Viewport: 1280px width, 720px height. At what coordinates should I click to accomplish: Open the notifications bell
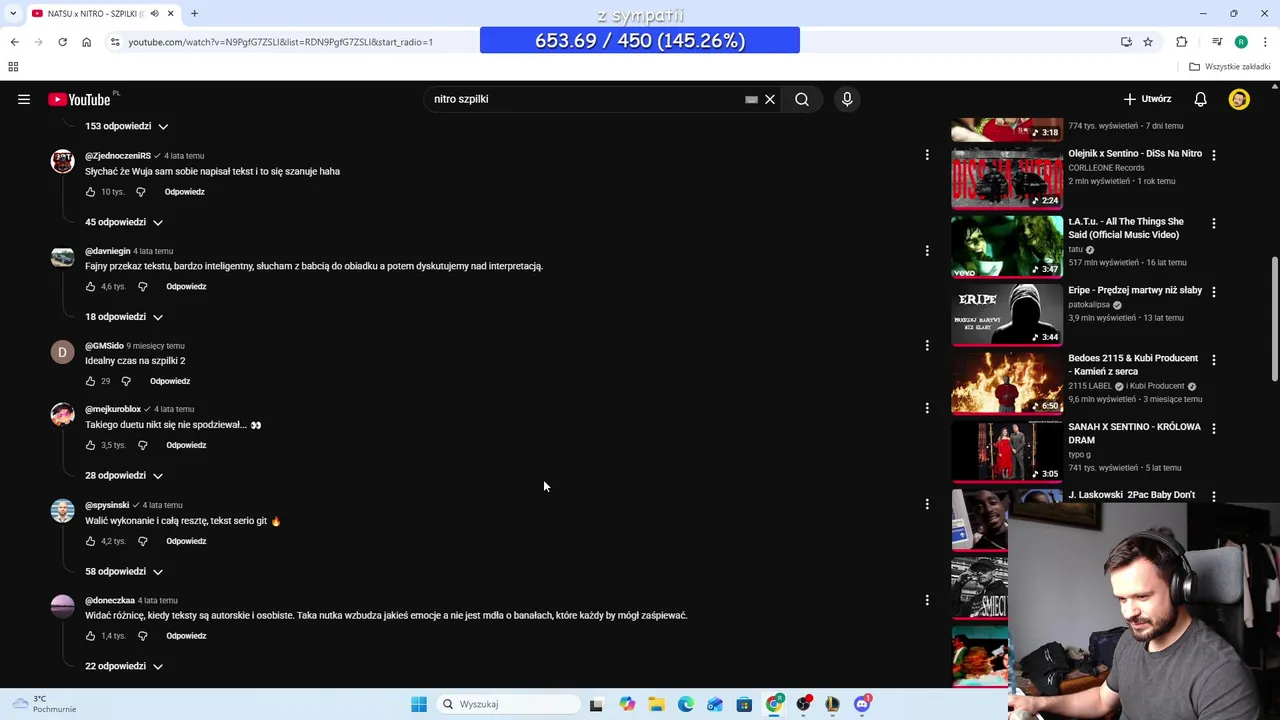point(1200,99)
